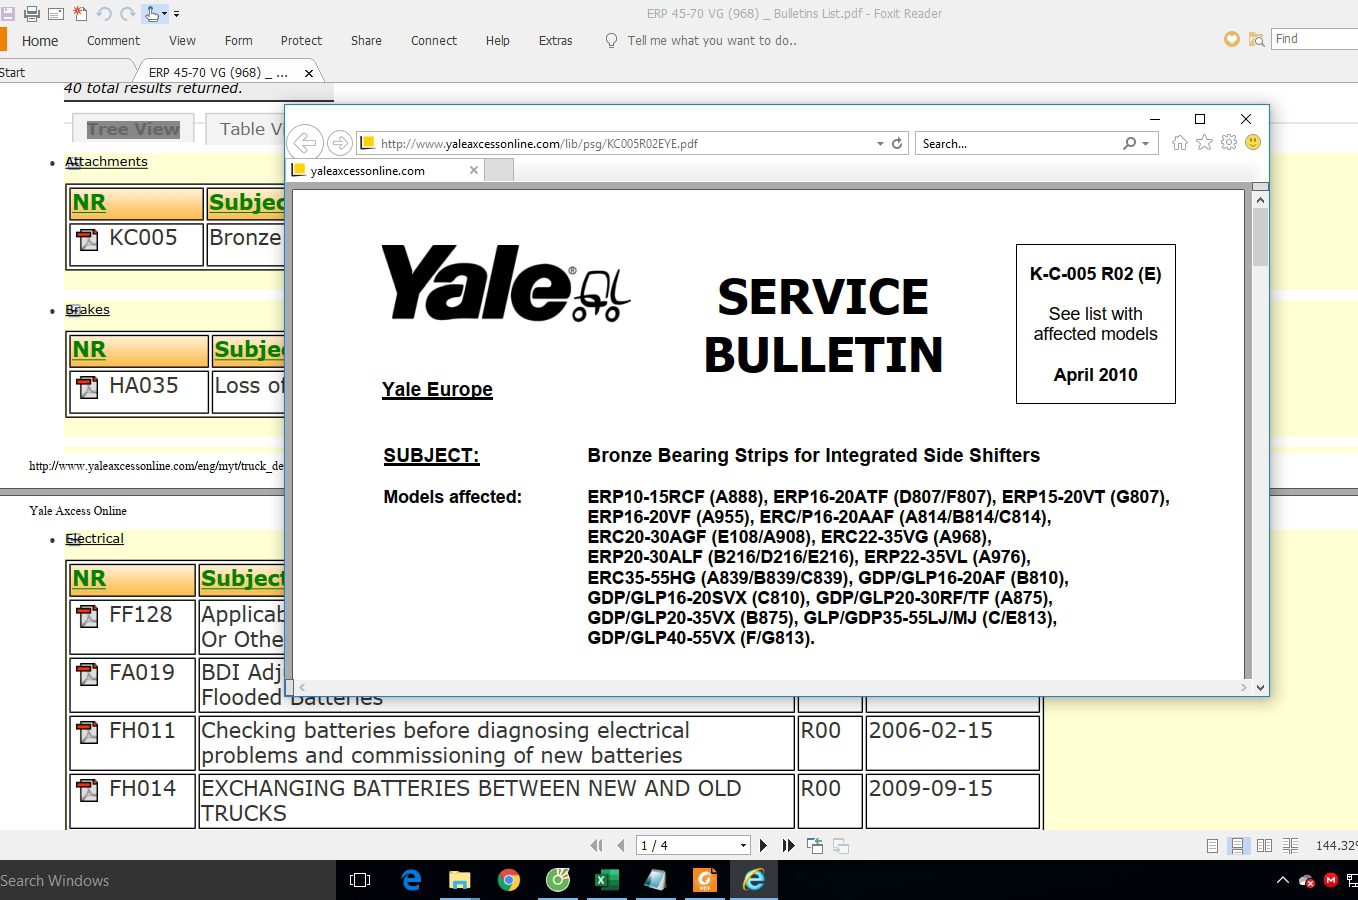Close the yaleaxcessonline.com browser tab
The image size is (1358, 900).
474,170
